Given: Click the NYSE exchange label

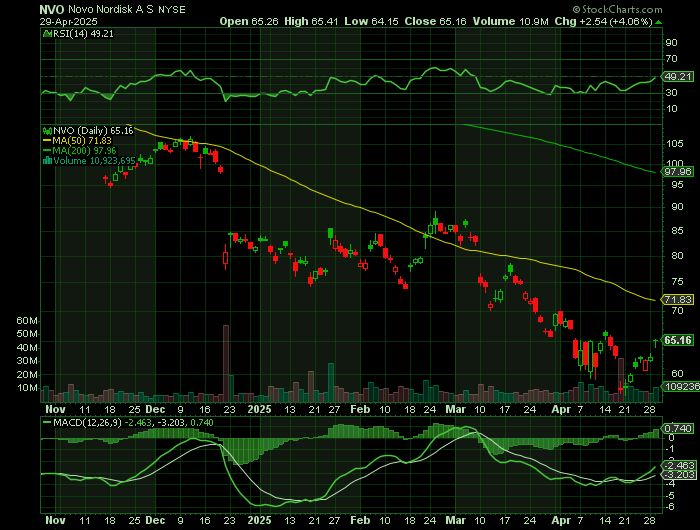Looking at the screenshot, I should tap(172, 10).
